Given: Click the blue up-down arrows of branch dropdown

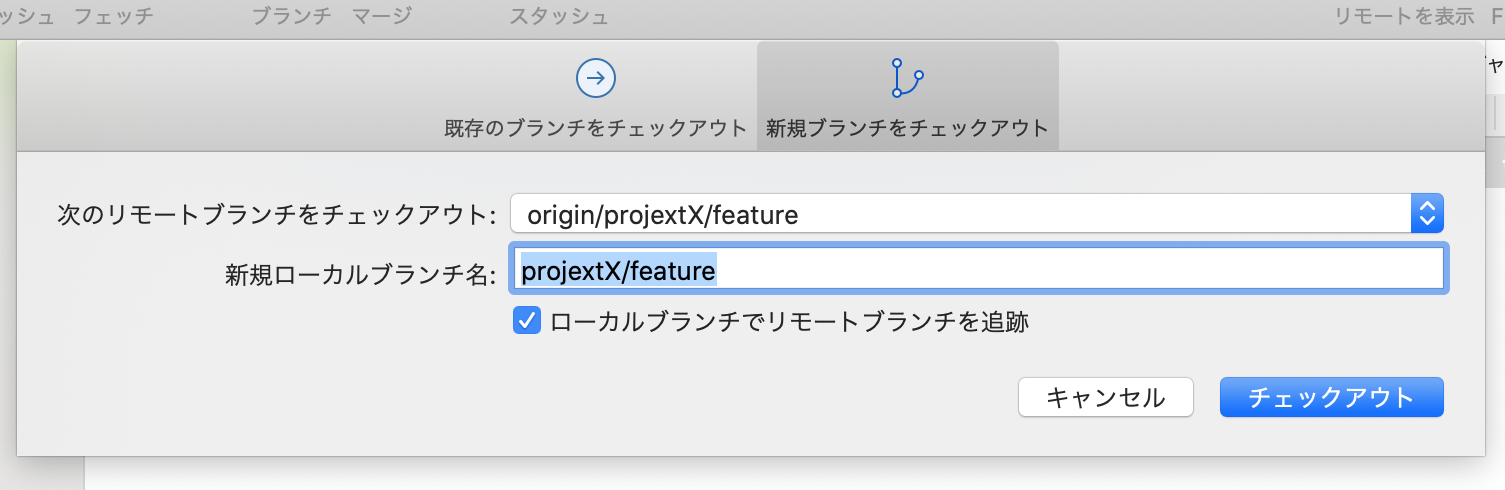Looking at the screenshot, I should [1427, 214].
